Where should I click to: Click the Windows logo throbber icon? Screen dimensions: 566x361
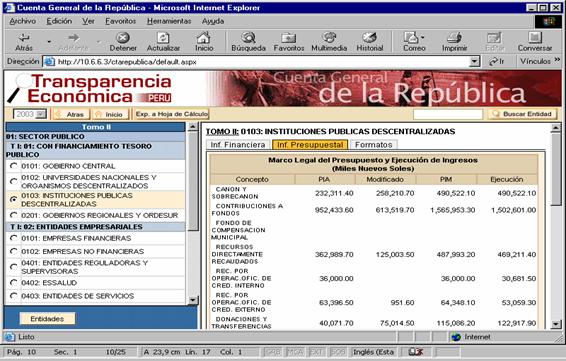(548, 22)
